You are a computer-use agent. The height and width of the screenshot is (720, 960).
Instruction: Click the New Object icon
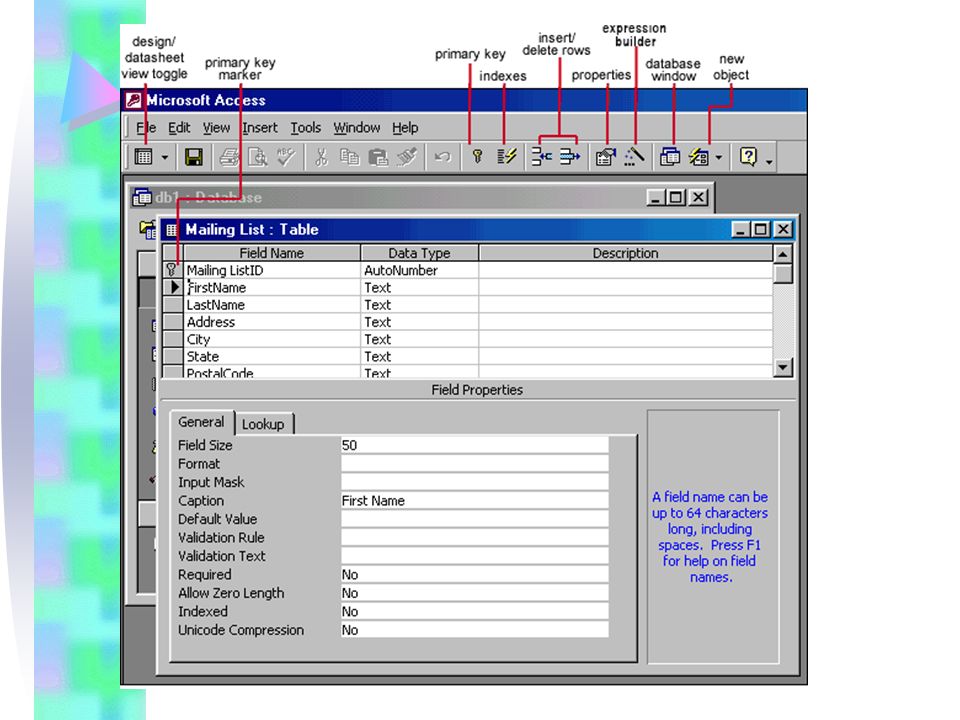point(699,157)
